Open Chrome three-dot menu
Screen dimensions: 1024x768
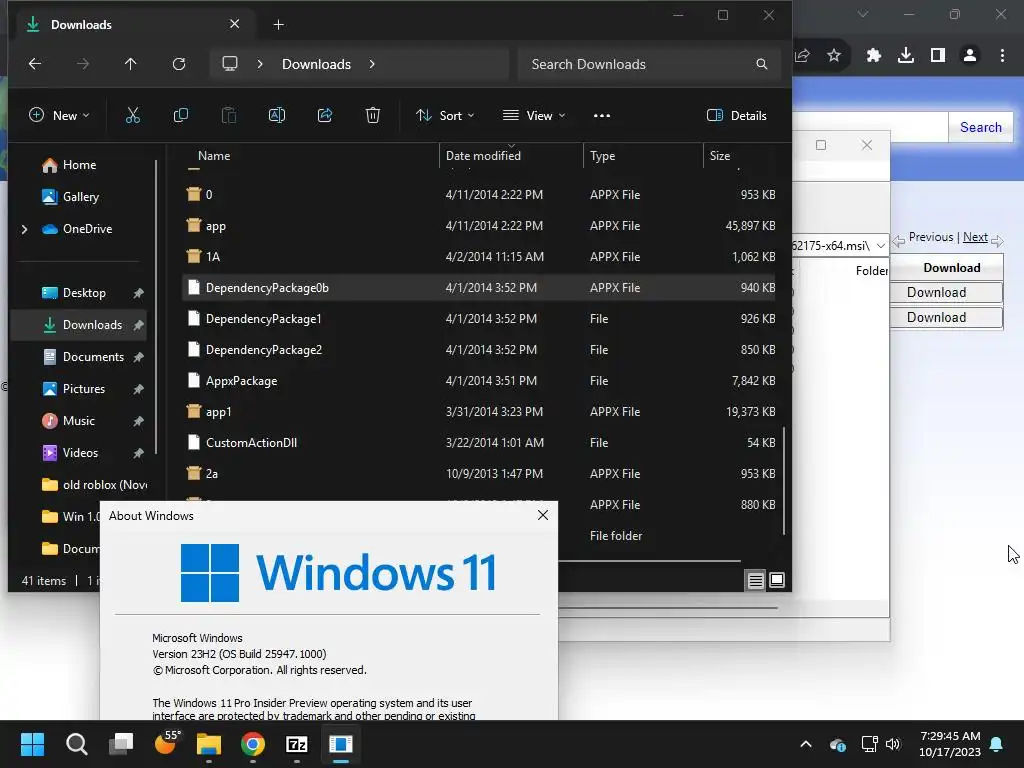[x=1002, y=56]
